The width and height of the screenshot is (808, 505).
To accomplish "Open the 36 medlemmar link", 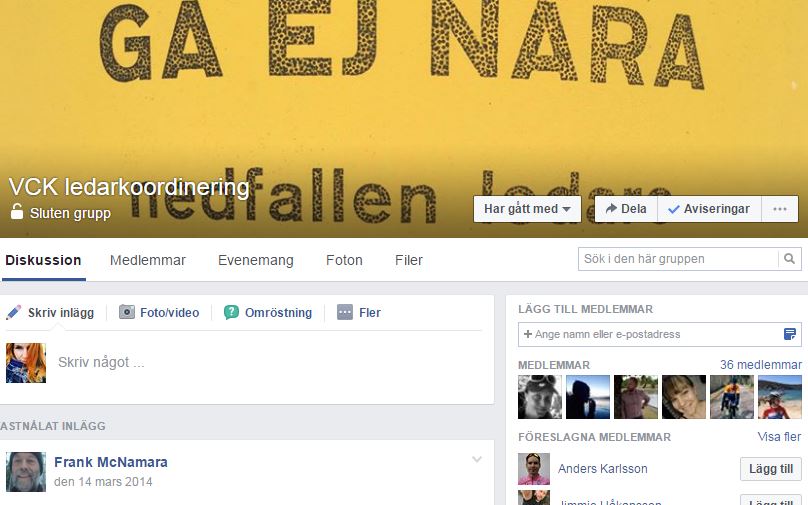I will (x=761, y=365).
